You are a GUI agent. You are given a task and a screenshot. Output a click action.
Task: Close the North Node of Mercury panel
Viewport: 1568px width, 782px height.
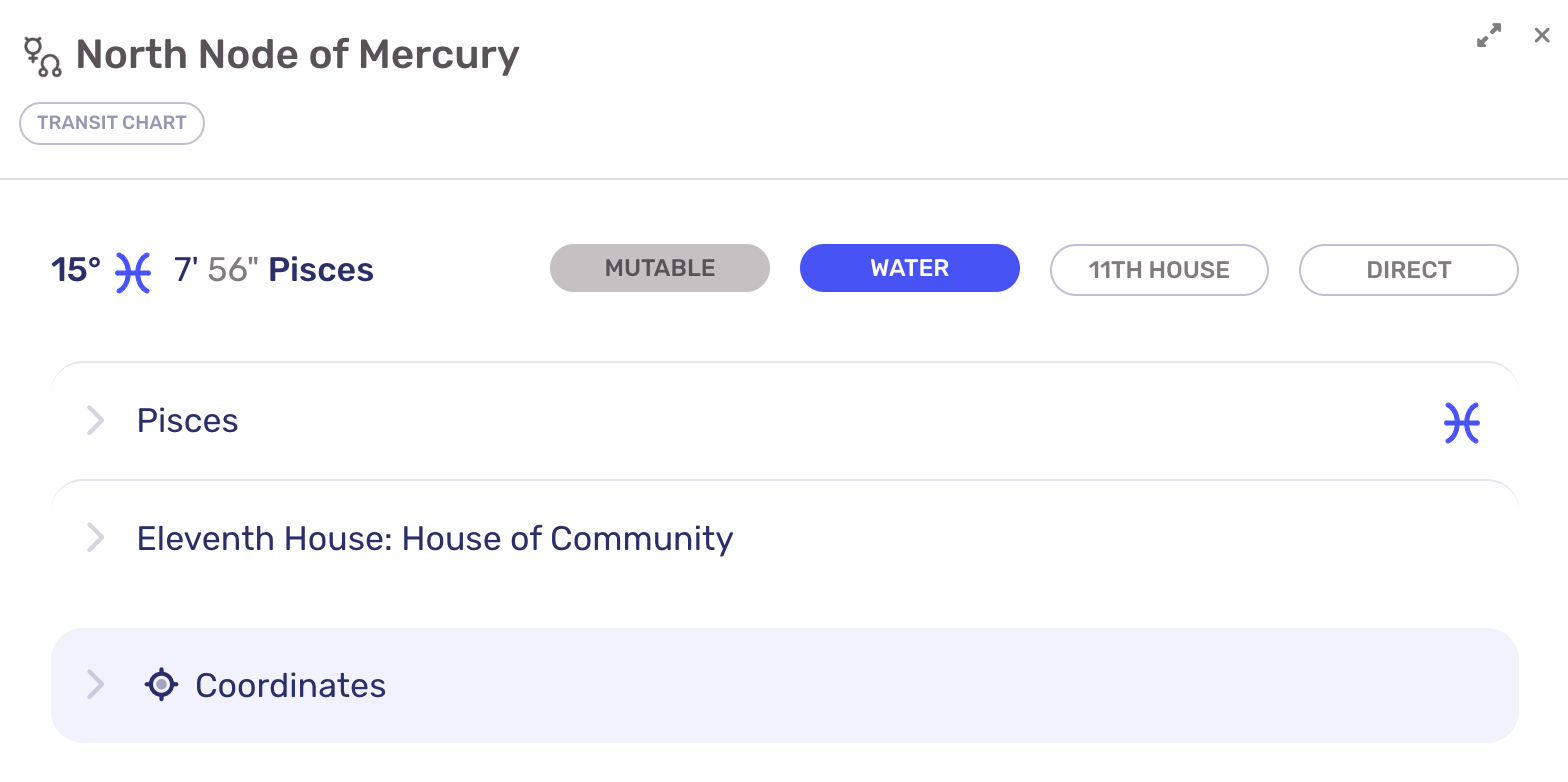[1542, 36]
